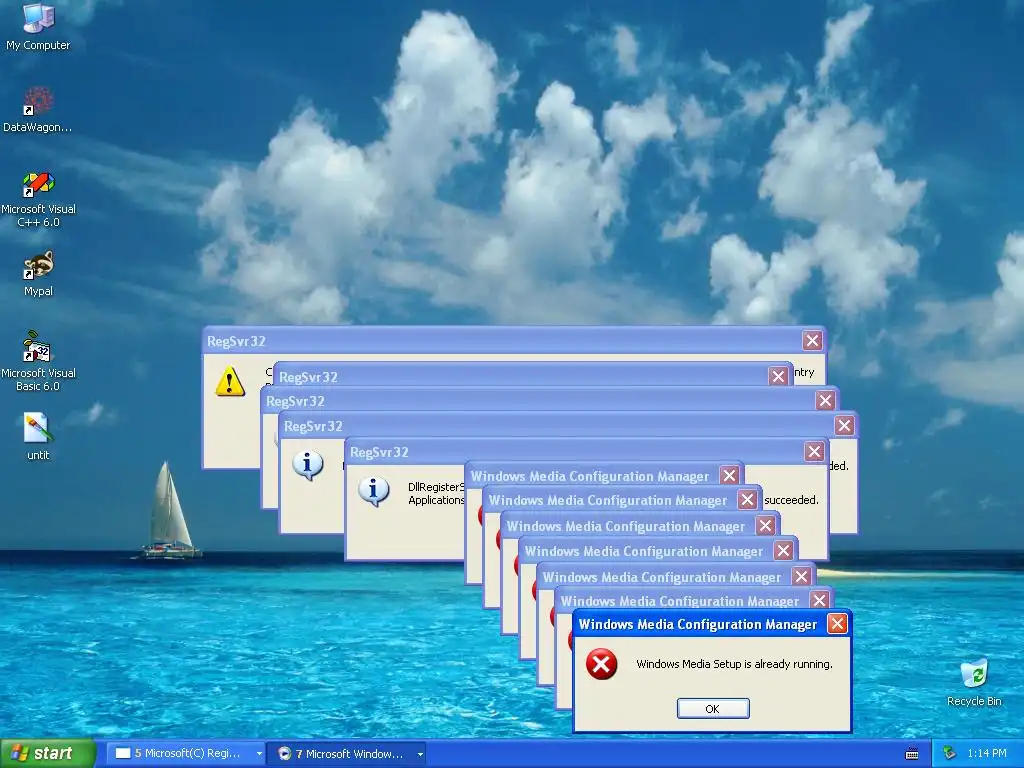Click the 1:14 PM taskbar clock
The width and height of the screenshot is (1024, 768).
point(987,754)
